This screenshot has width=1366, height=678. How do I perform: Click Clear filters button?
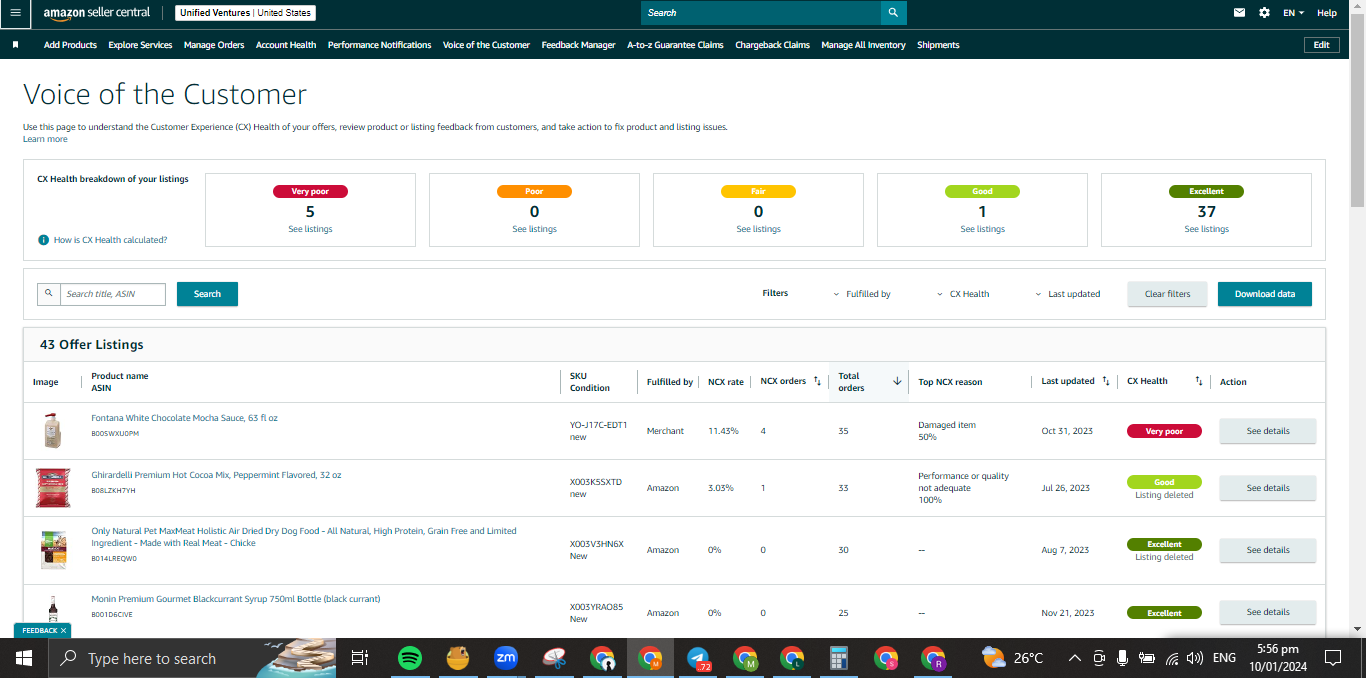point(1168,294)
